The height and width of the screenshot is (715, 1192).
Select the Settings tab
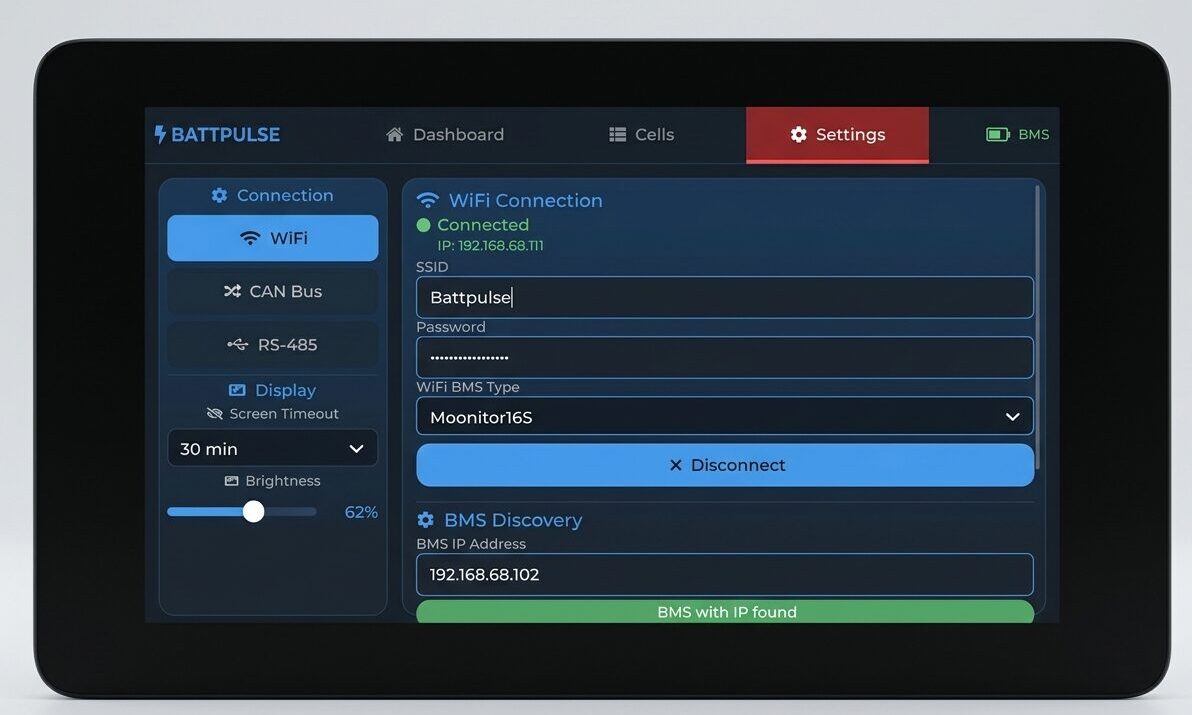click(x=837, y=135)
